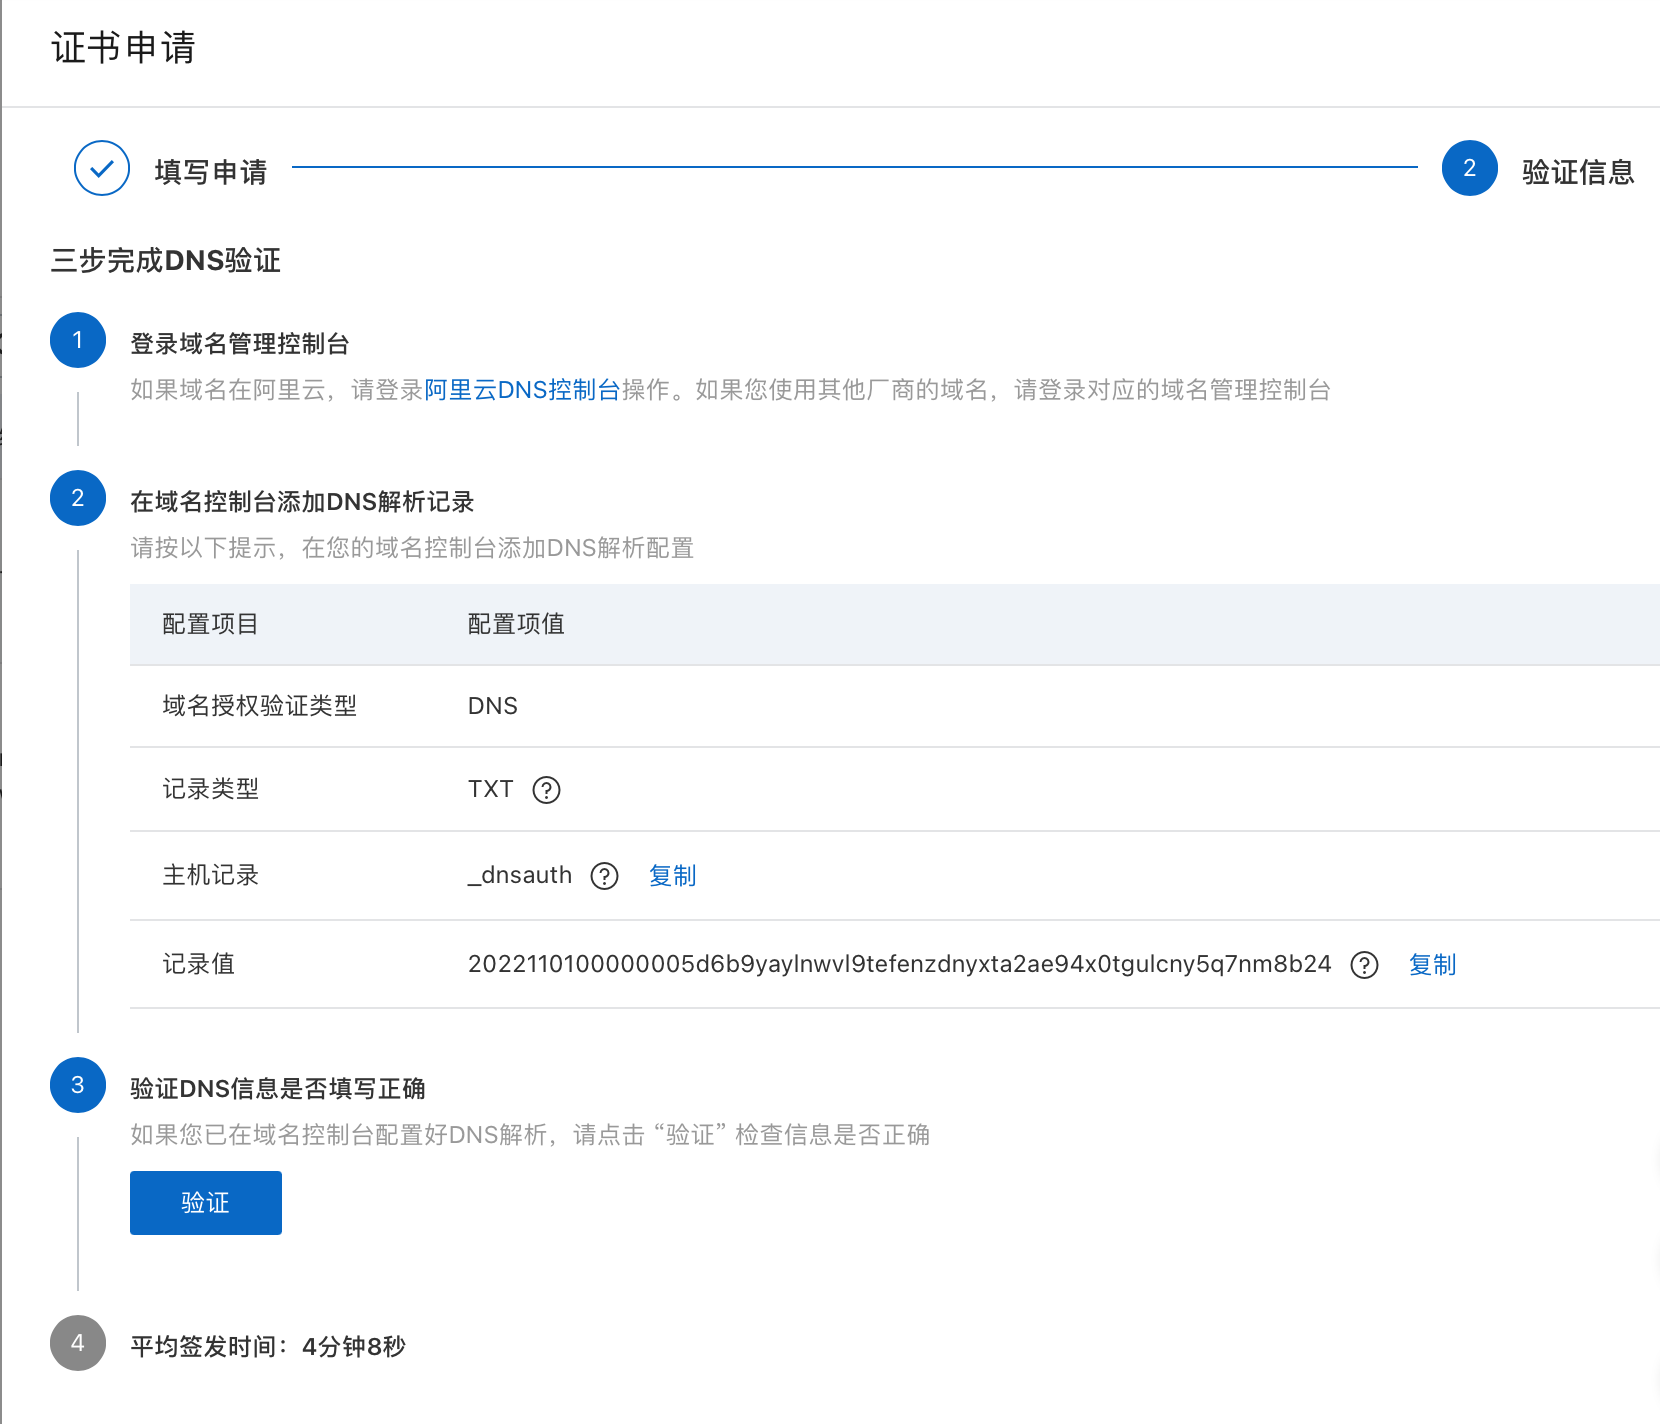This screenshot has height=1424, width=1660.
Task: Click the number 1 circle for 登录域名管理控制台
Action: point(78,340)
